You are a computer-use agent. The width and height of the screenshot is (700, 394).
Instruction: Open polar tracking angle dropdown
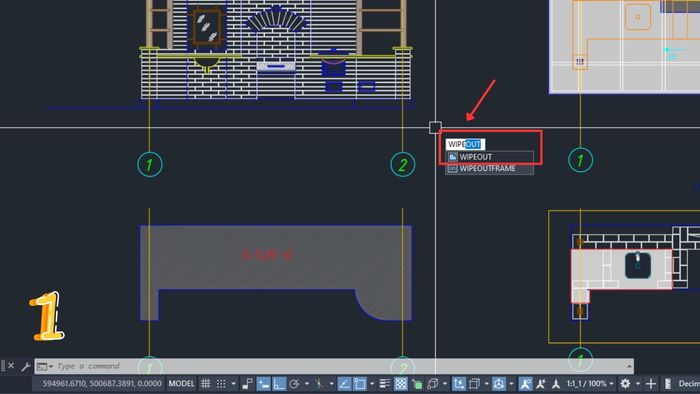pos(307,384)
